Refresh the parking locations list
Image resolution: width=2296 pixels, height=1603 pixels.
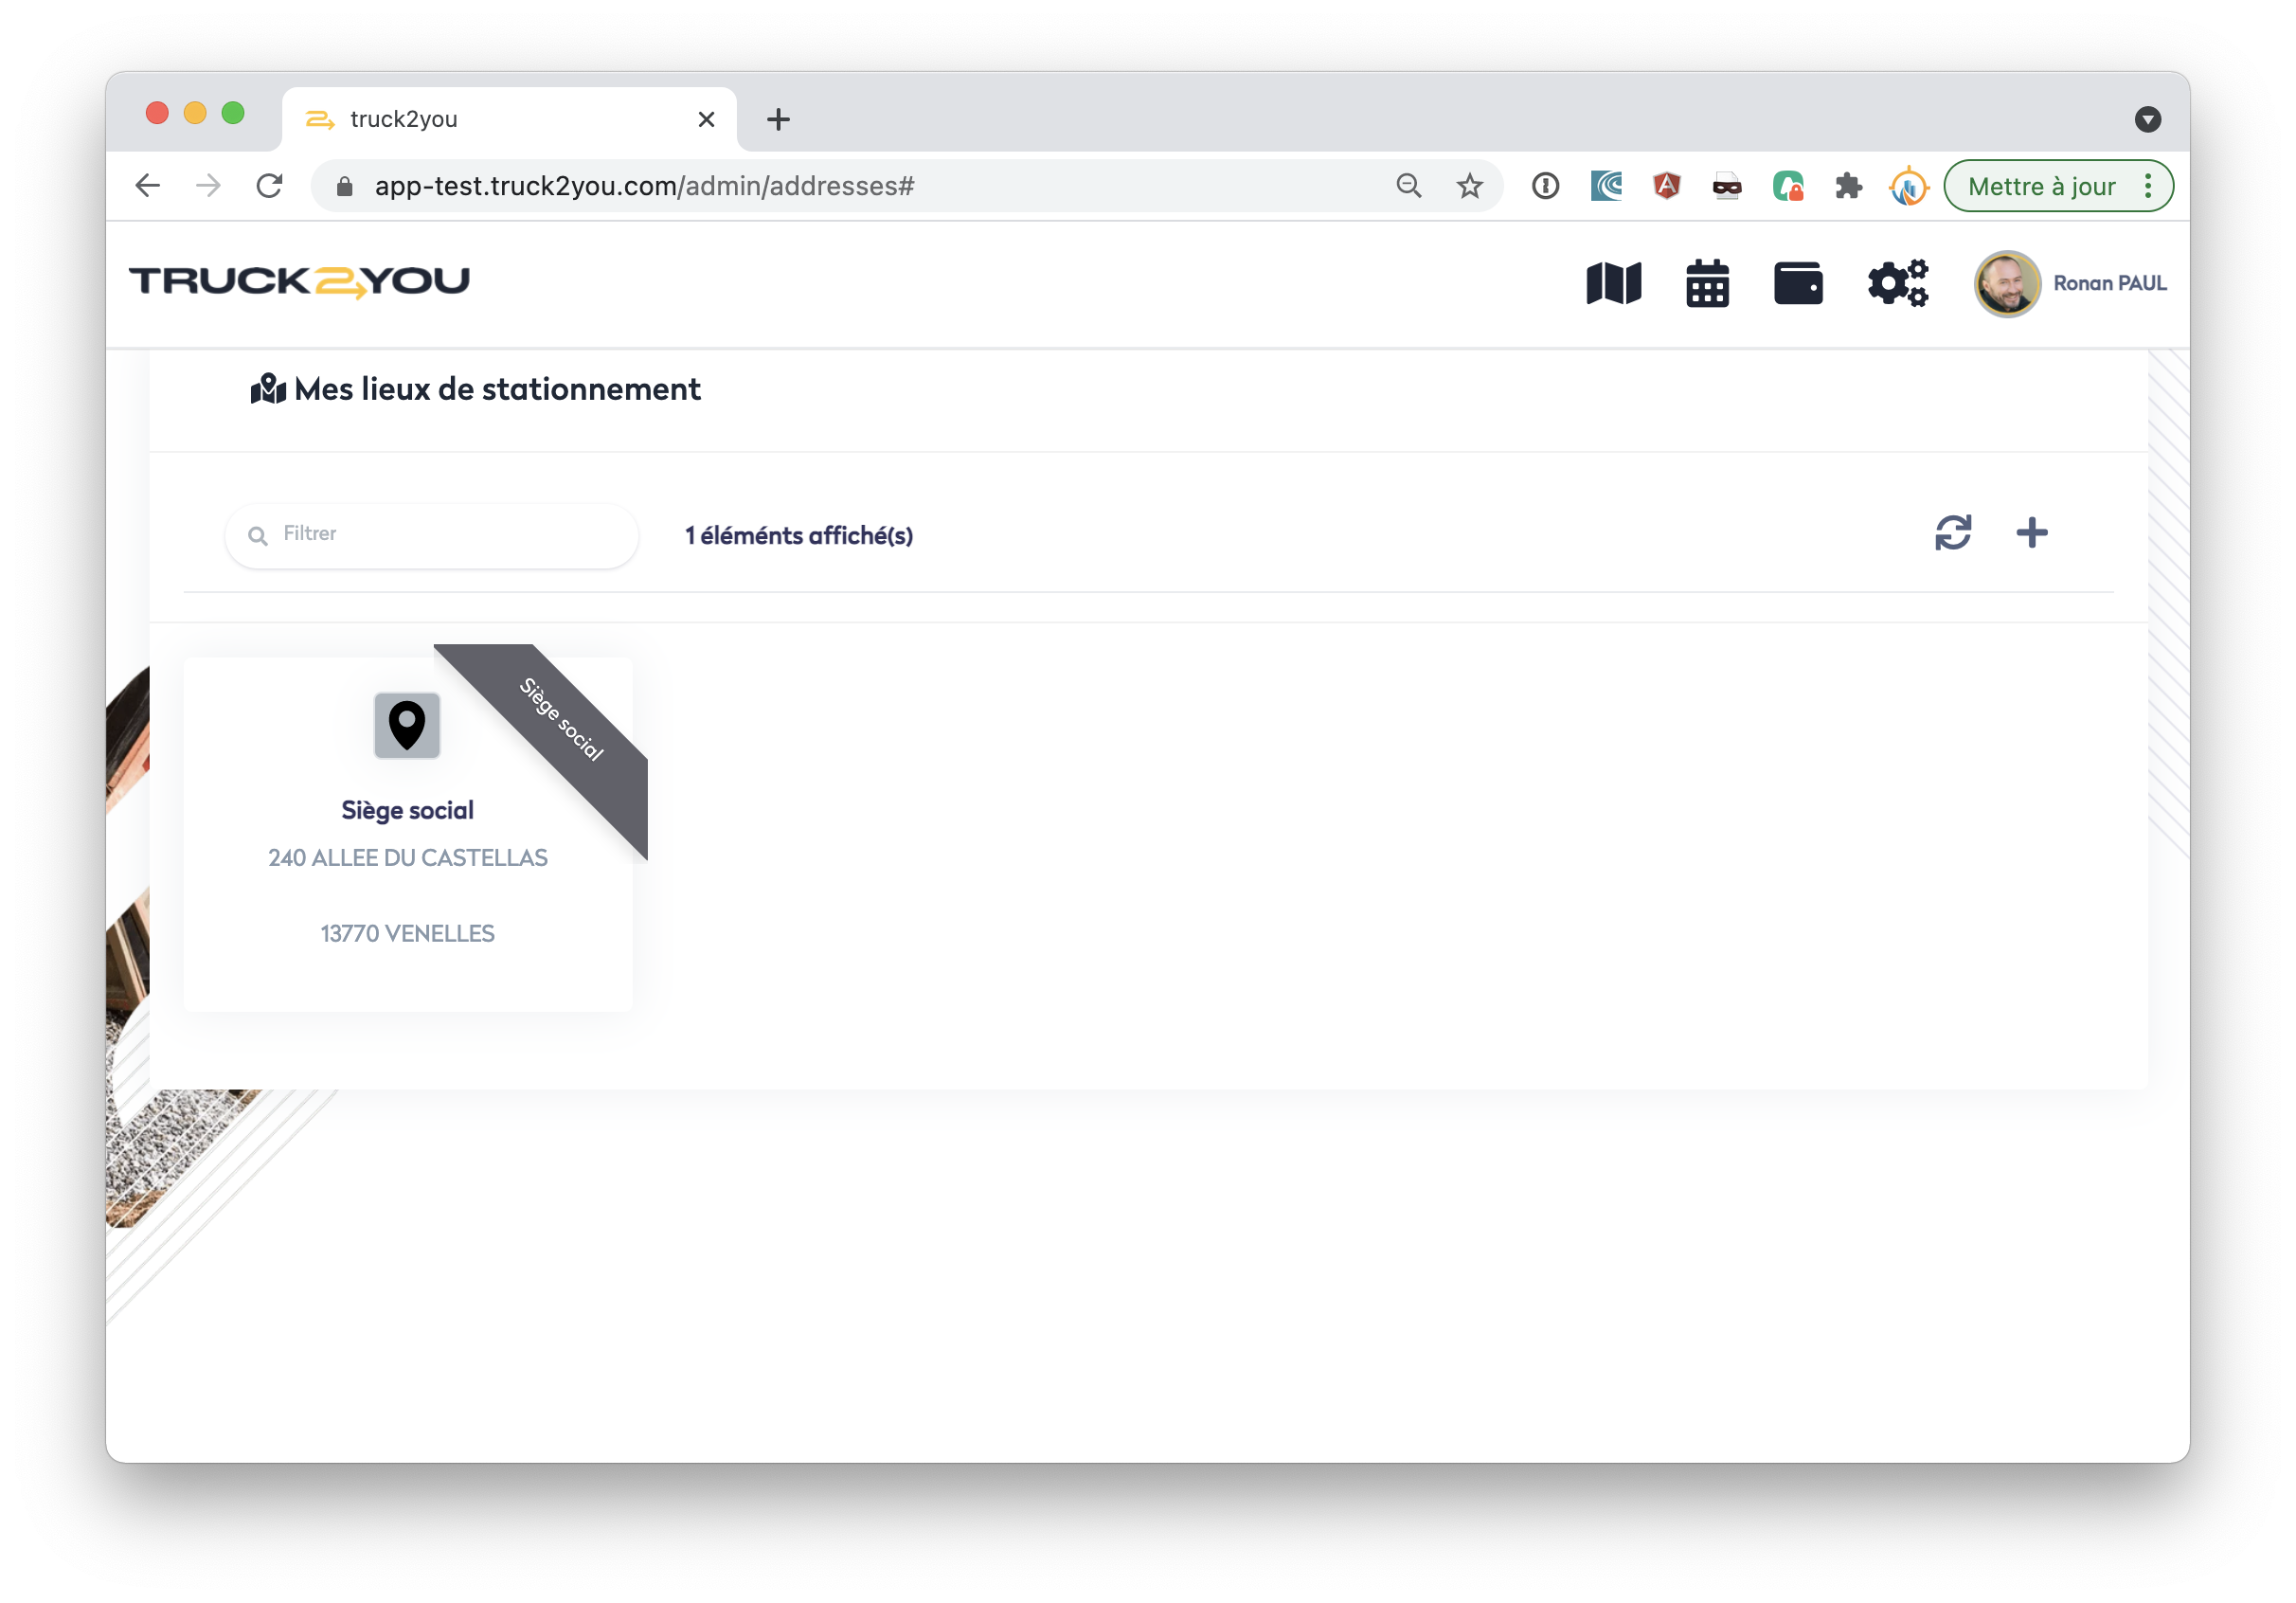pyautogui.click(x=1952, y=533)
